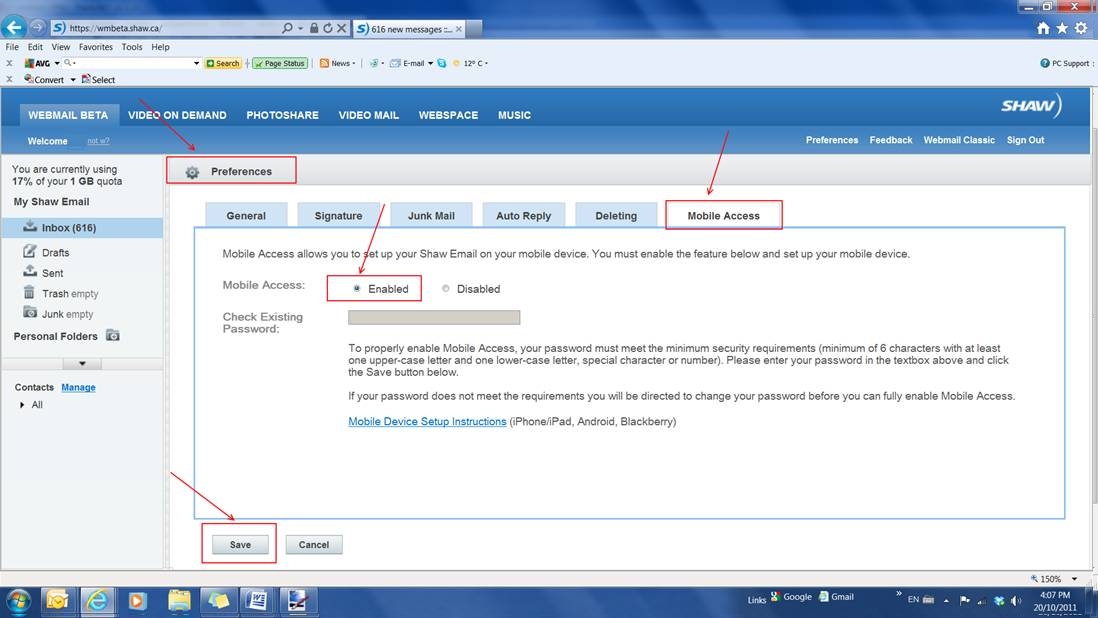Open the browser Home icon
The width and height of the screenshot is (1098, 618).
1043,28
